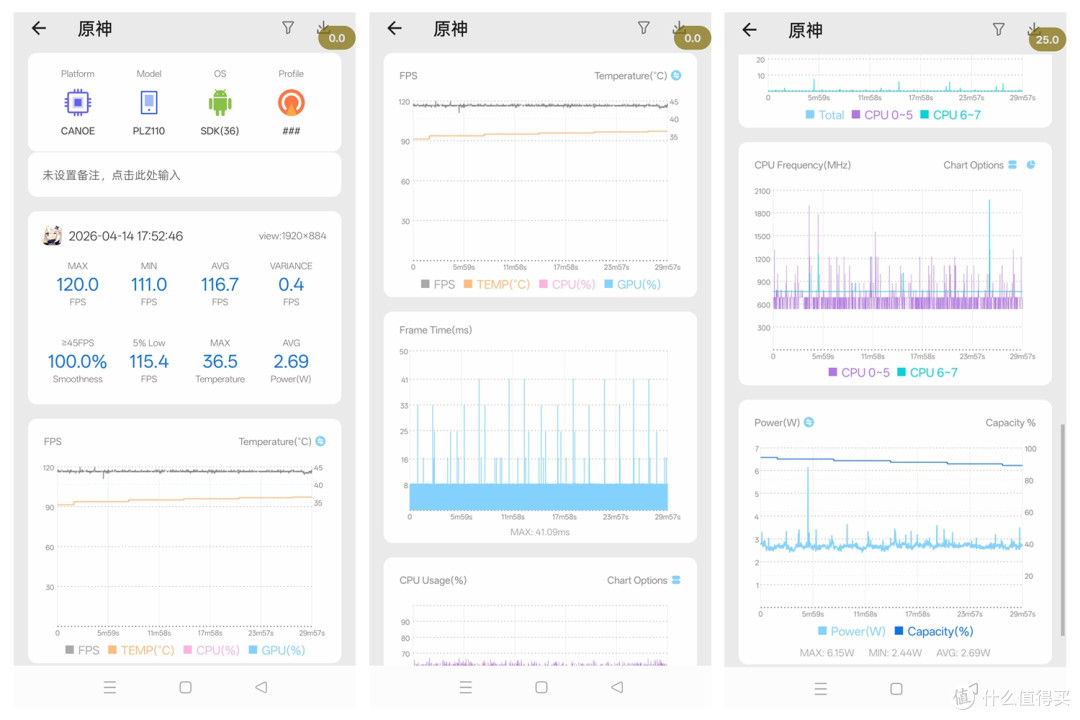
Task: Tap recents menu button on middle navigation bar
Action: coord(466,687)
